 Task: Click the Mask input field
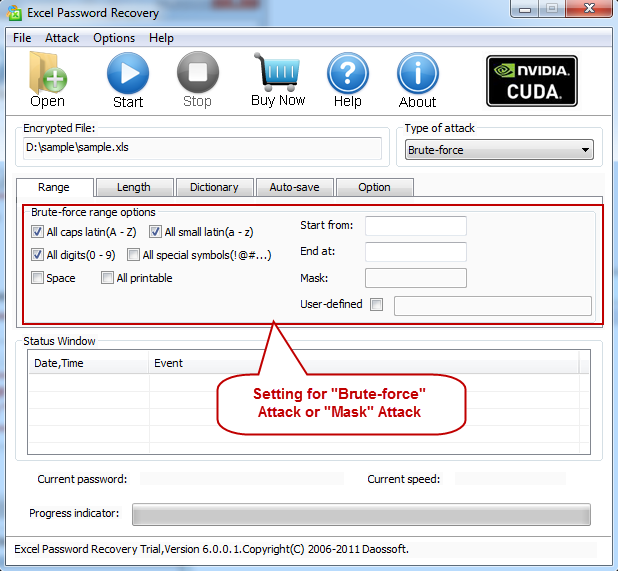[x=416, y=278]
